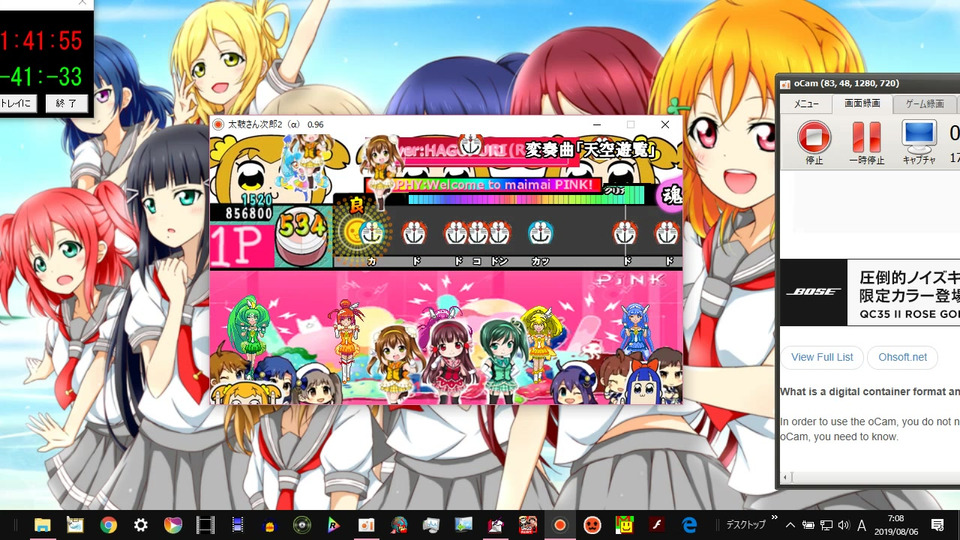This screenshot has width=960, height=540.
Task: Expand the デスクトップ toolbar chevron
Action: (774, 518)
